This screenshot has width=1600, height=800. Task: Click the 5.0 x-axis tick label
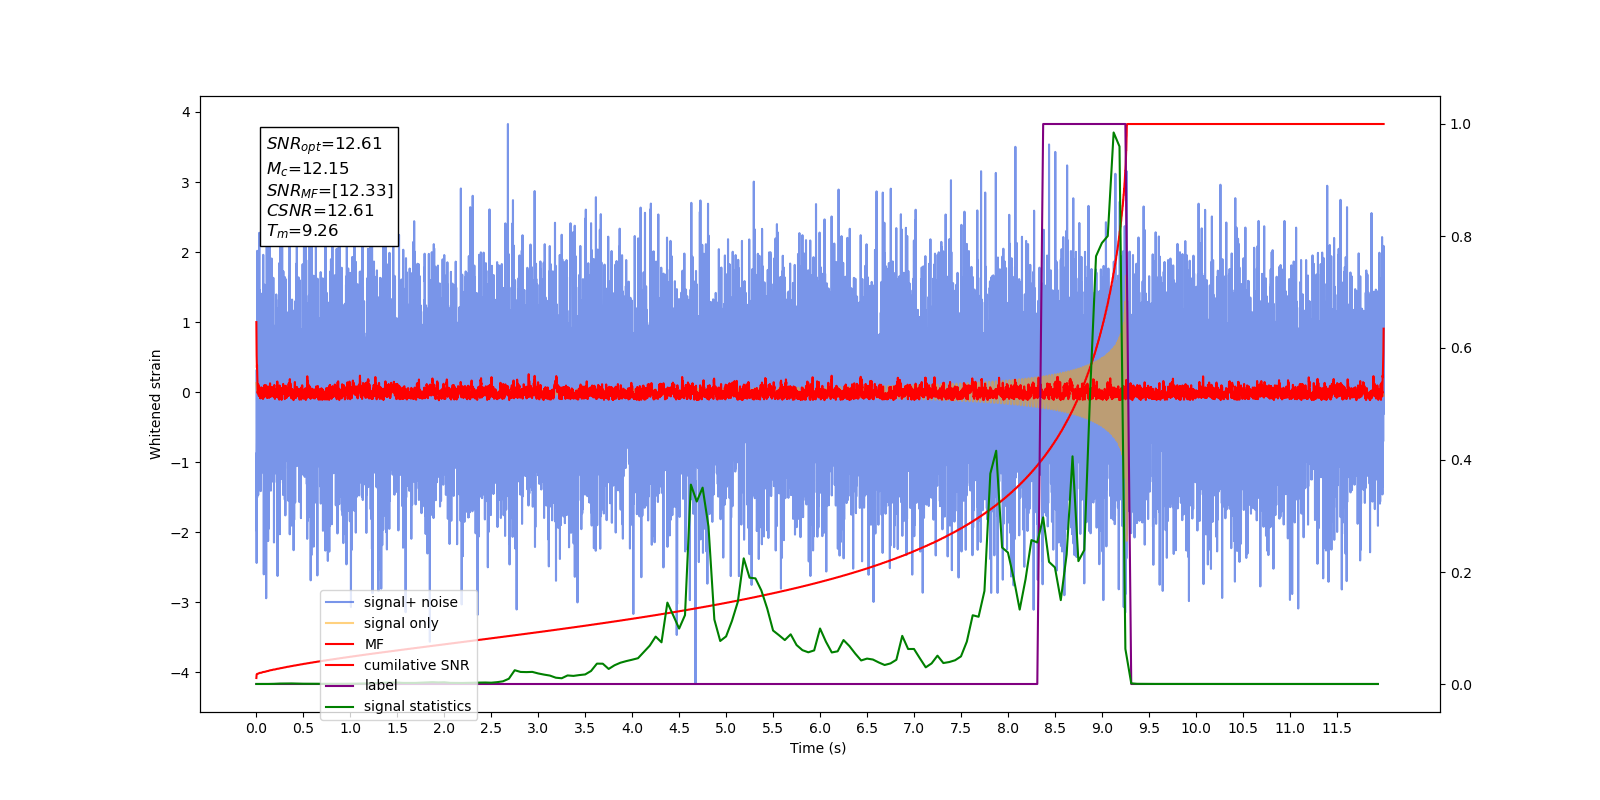click(x=726, y=728)
